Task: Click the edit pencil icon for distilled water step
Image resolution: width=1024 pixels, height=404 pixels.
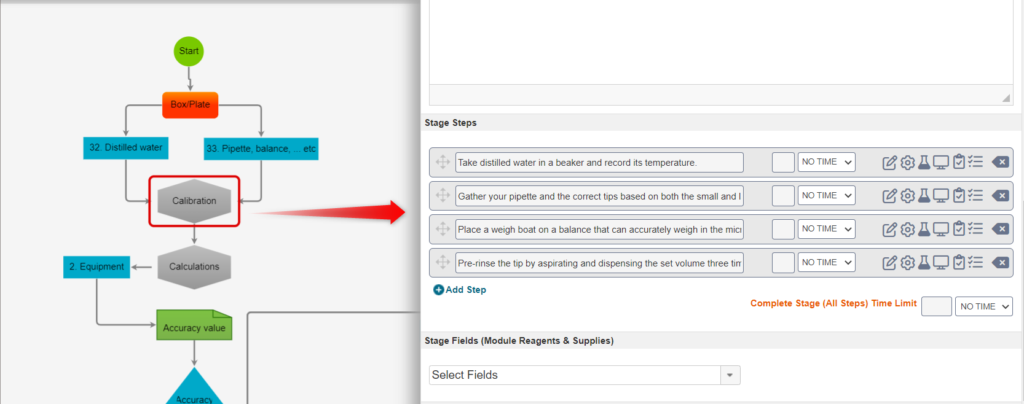Action: (x=889, y=163)
